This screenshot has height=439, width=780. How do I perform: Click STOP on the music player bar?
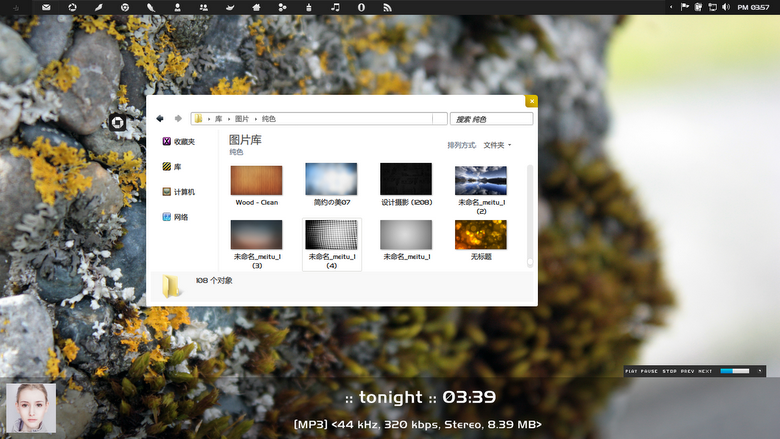[670, 371]
